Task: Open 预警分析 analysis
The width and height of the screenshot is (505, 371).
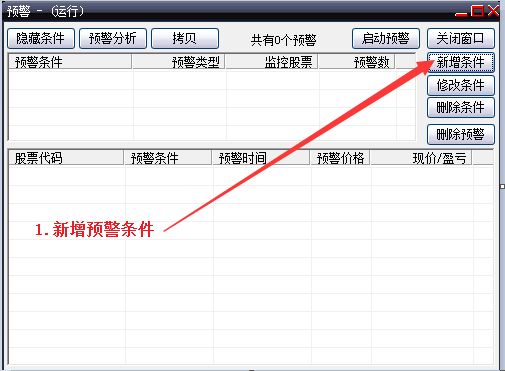Action: tap(113, 39)
